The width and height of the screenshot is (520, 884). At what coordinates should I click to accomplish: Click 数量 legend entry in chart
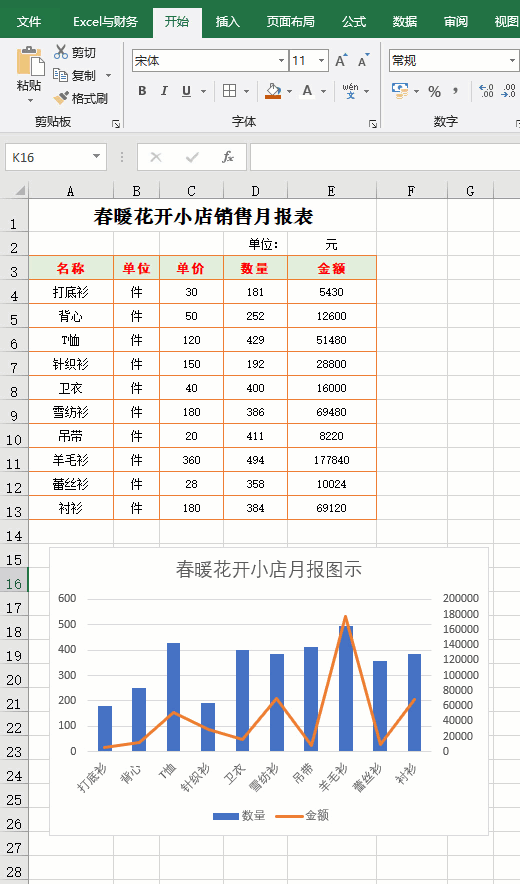click(239, 815)
